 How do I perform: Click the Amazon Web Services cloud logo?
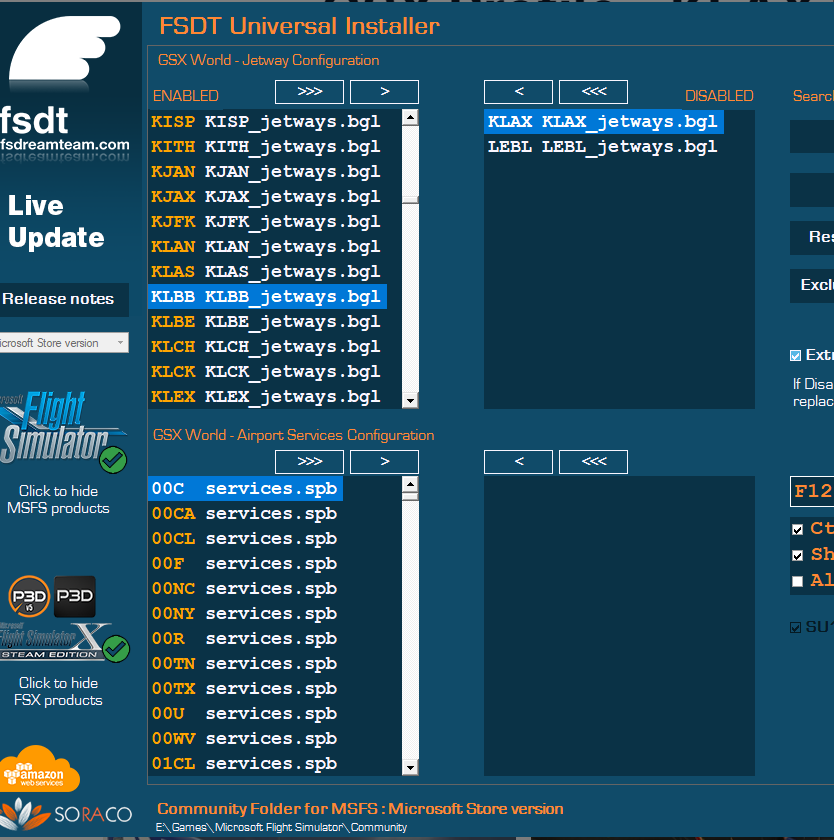pos(40,769)
